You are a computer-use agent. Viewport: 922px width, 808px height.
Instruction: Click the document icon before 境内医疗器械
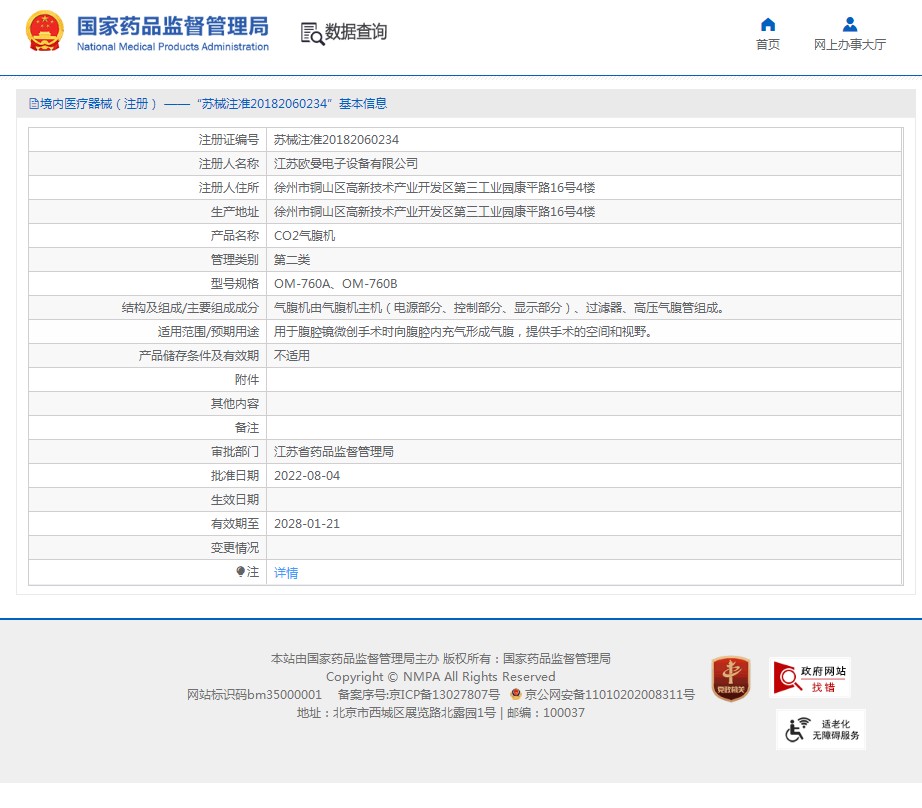34,104
